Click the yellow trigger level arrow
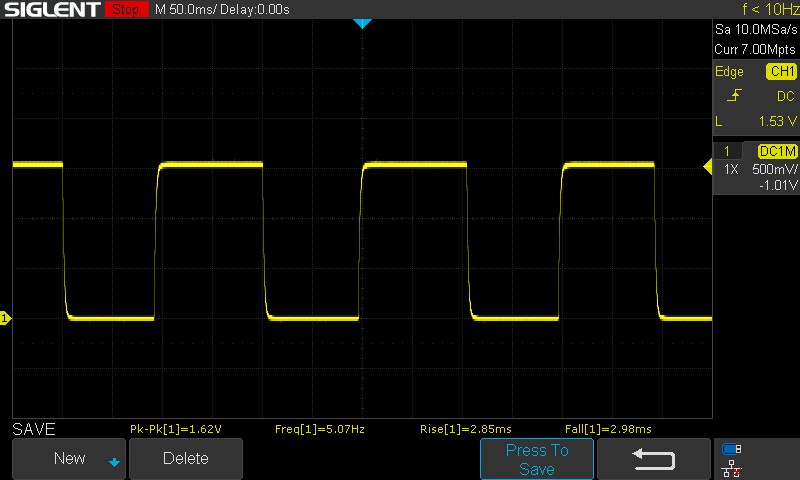 coord(708,166)
